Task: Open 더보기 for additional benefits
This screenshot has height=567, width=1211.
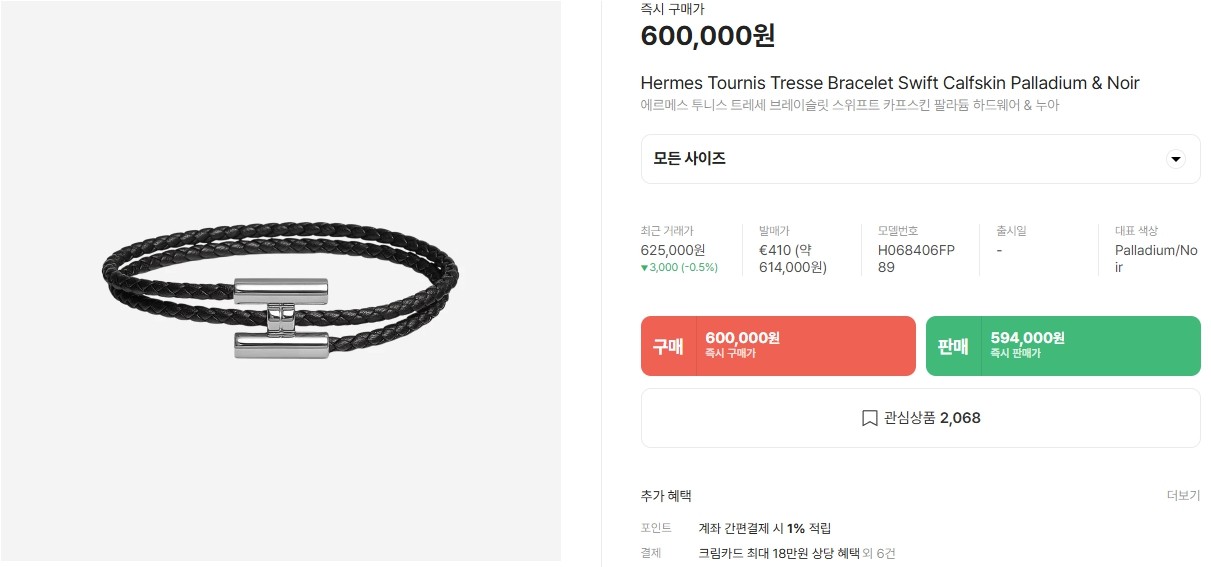Action: point(1183,496)
